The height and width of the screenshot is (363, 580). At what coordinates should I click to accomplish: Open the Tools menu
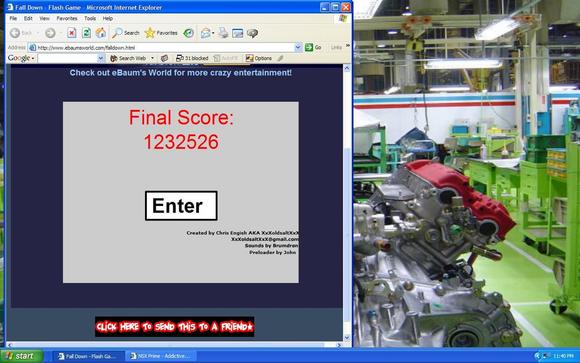(90, 18)
